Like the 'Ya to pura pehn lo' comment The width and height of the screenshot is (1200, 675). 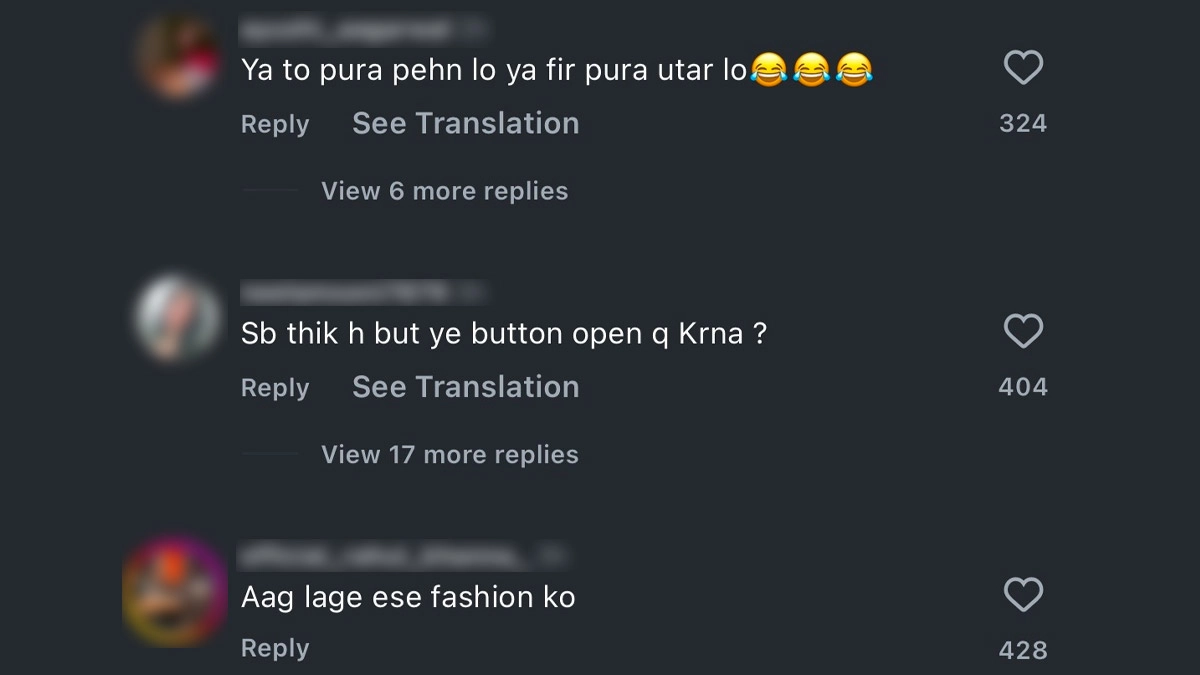(1022, 68)
